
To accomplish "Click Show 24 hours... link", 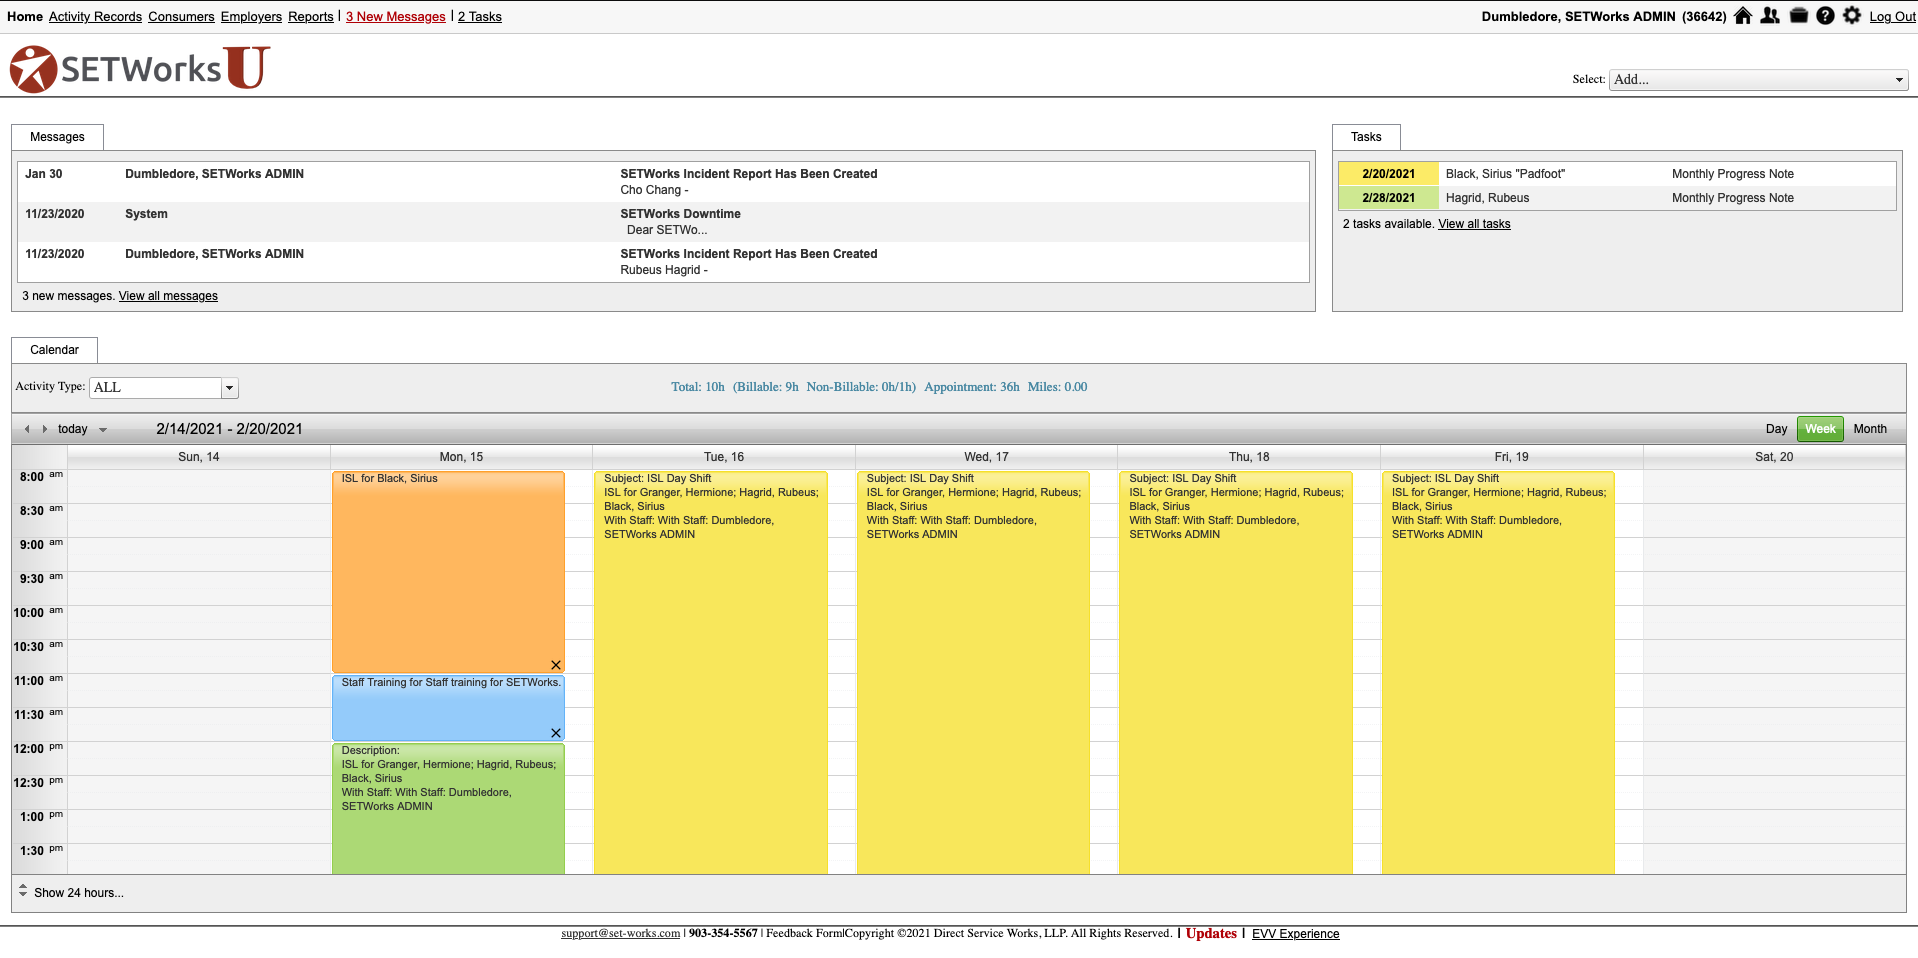I will [x=79, y=893].
